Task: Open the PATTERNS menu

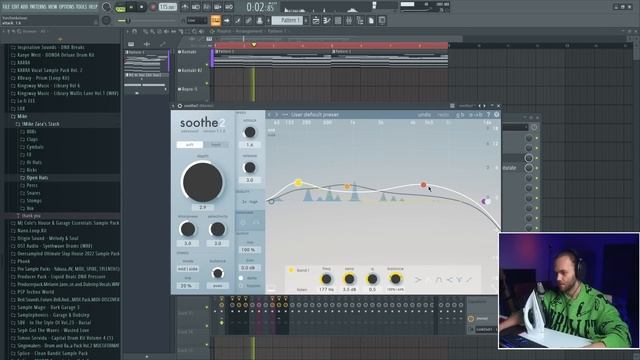Action: pos(38,7)
